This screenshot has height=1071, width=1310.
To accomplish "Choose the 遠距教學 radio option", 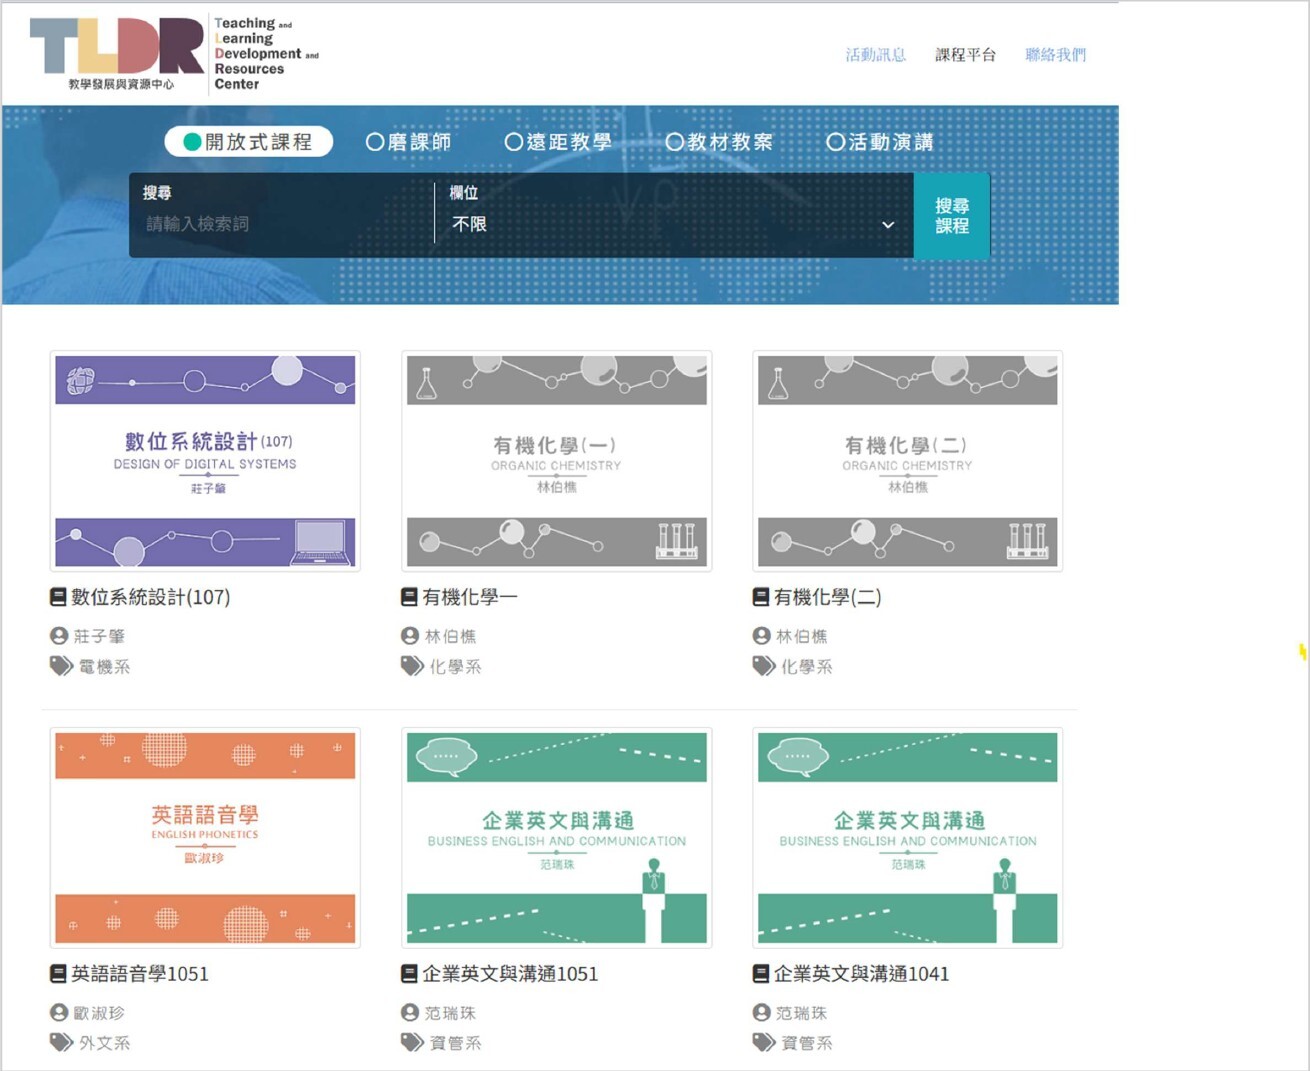I will tap(514, 142).
